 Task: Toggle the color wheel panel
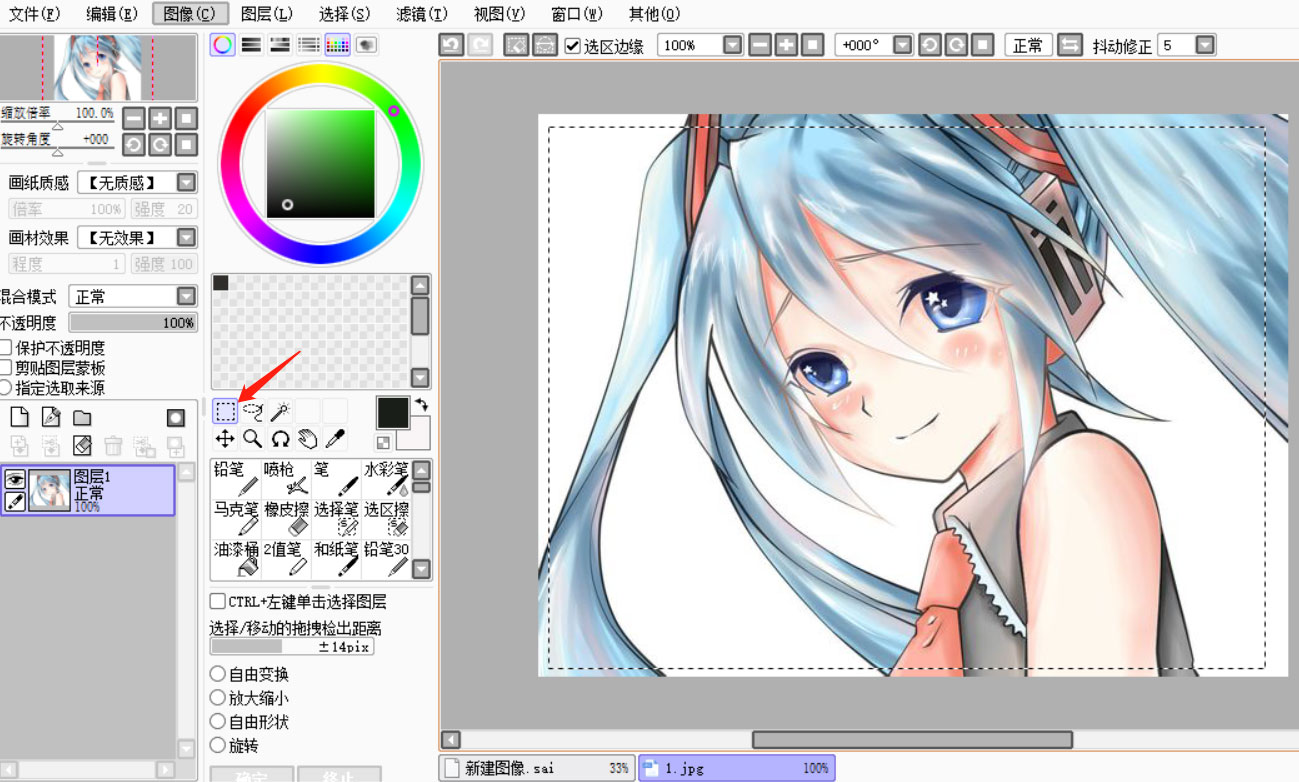tap(222, 44)
